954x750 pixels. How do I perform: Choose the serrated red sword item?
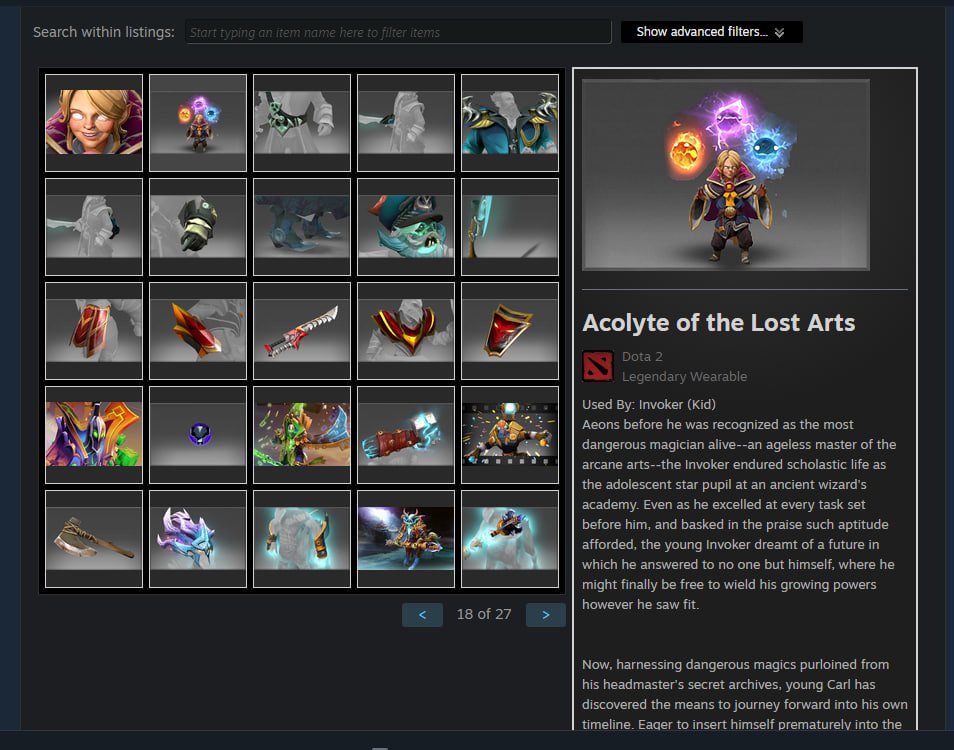[302, 331]
